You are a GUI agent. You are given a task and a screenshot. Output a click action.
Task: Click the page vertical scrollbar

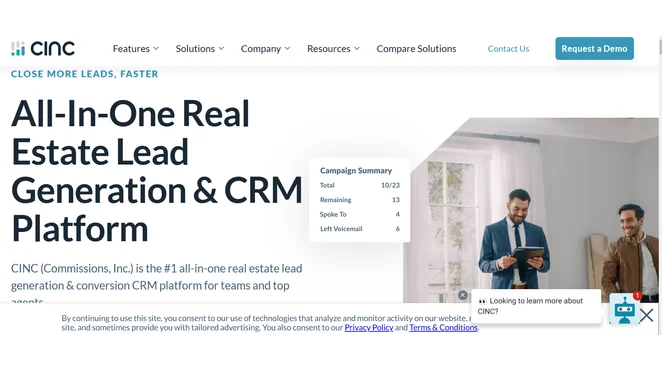[x=660, y=186]
